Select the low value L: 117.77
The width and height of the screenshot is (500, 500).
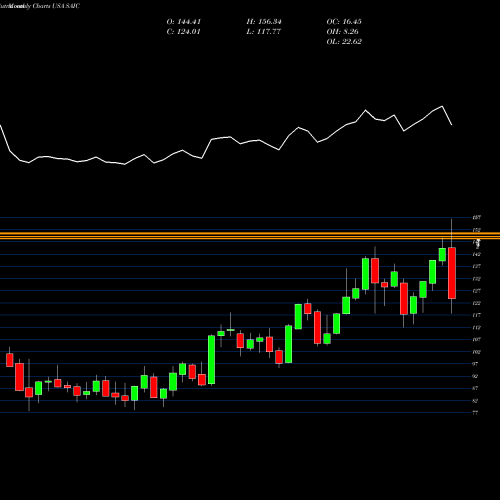264,32
